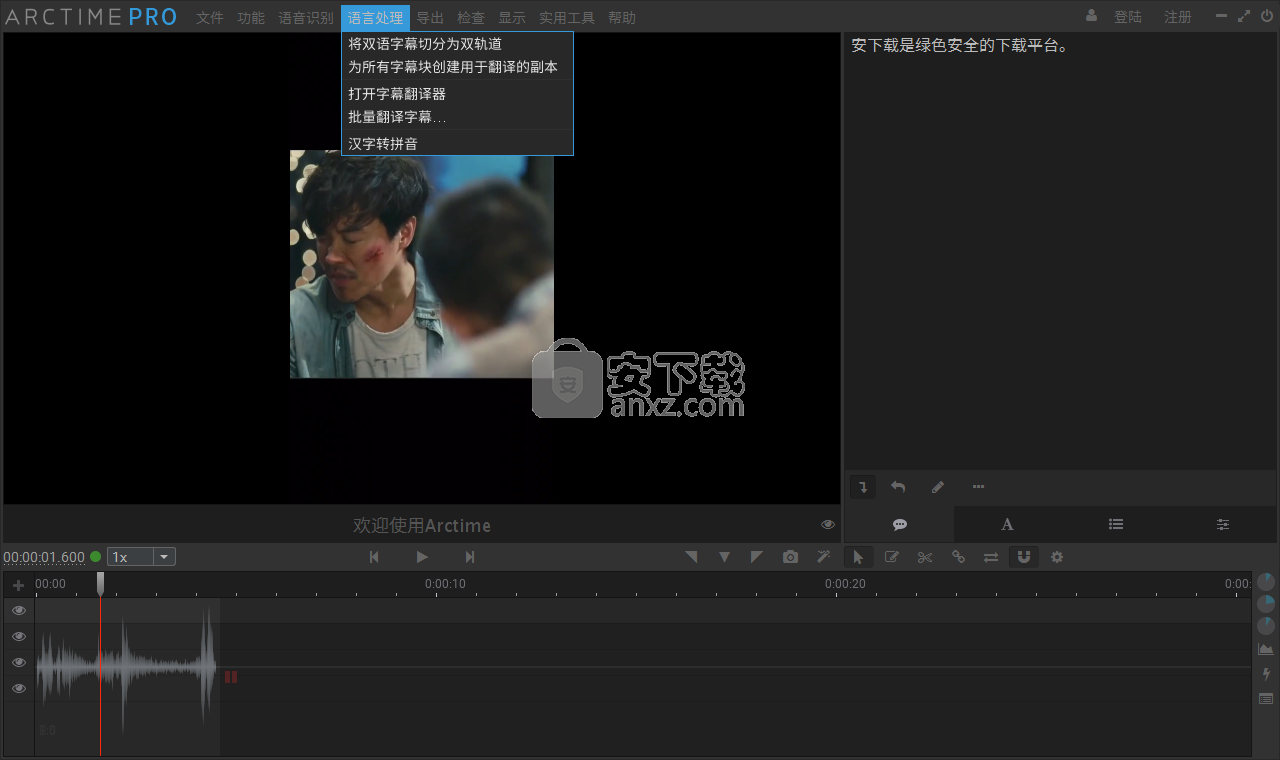Open the 语音识别 menu
Viewport: 1280px width, 760px height.
(306, 18)
